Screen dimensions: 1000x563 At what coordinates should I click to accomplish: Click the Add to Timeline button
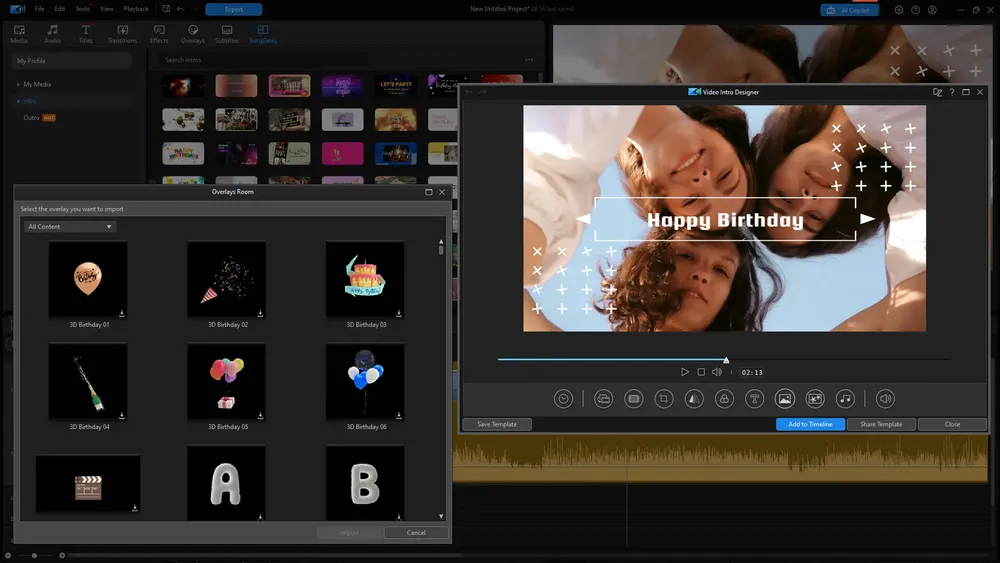810,424
